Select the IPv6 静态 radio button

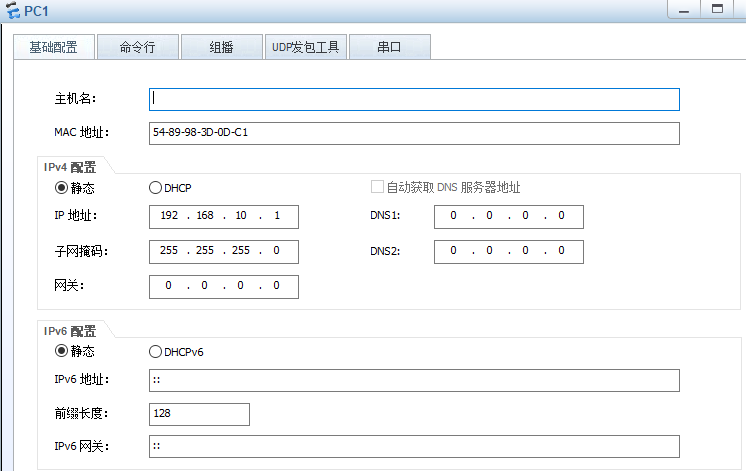[x=61, y=351]
